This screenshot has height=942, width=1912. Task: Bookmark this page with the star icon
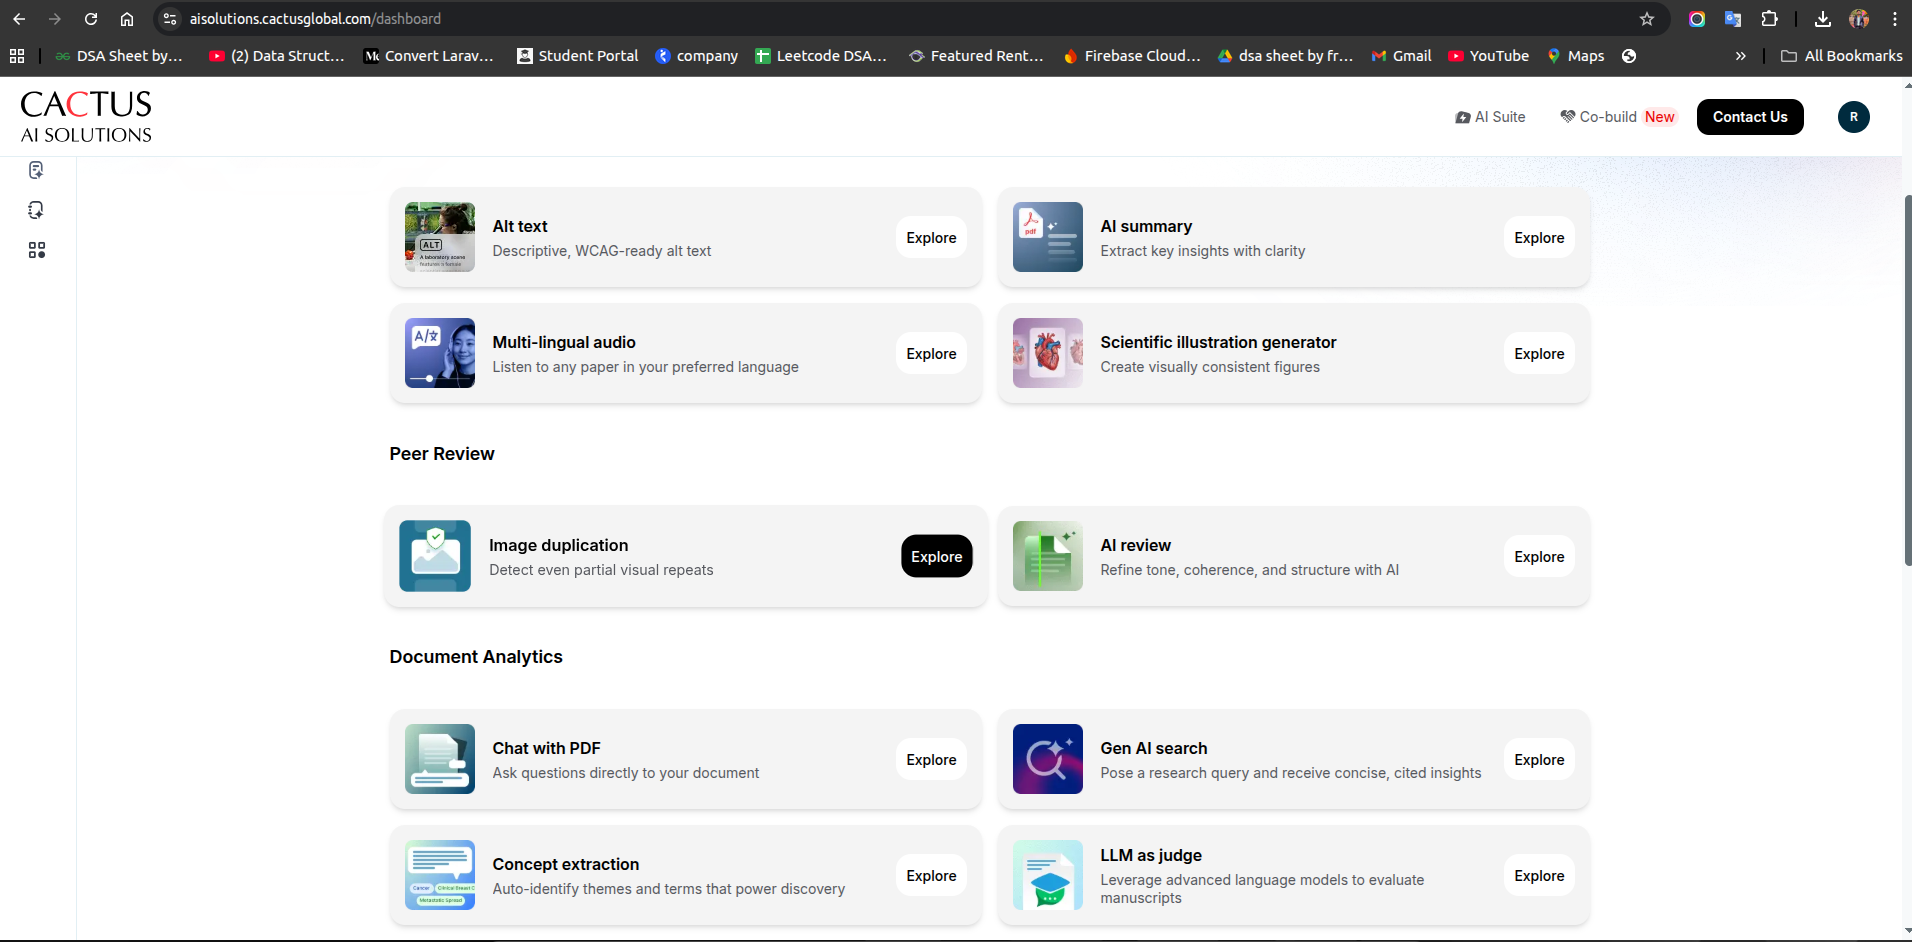point(1646,19)
